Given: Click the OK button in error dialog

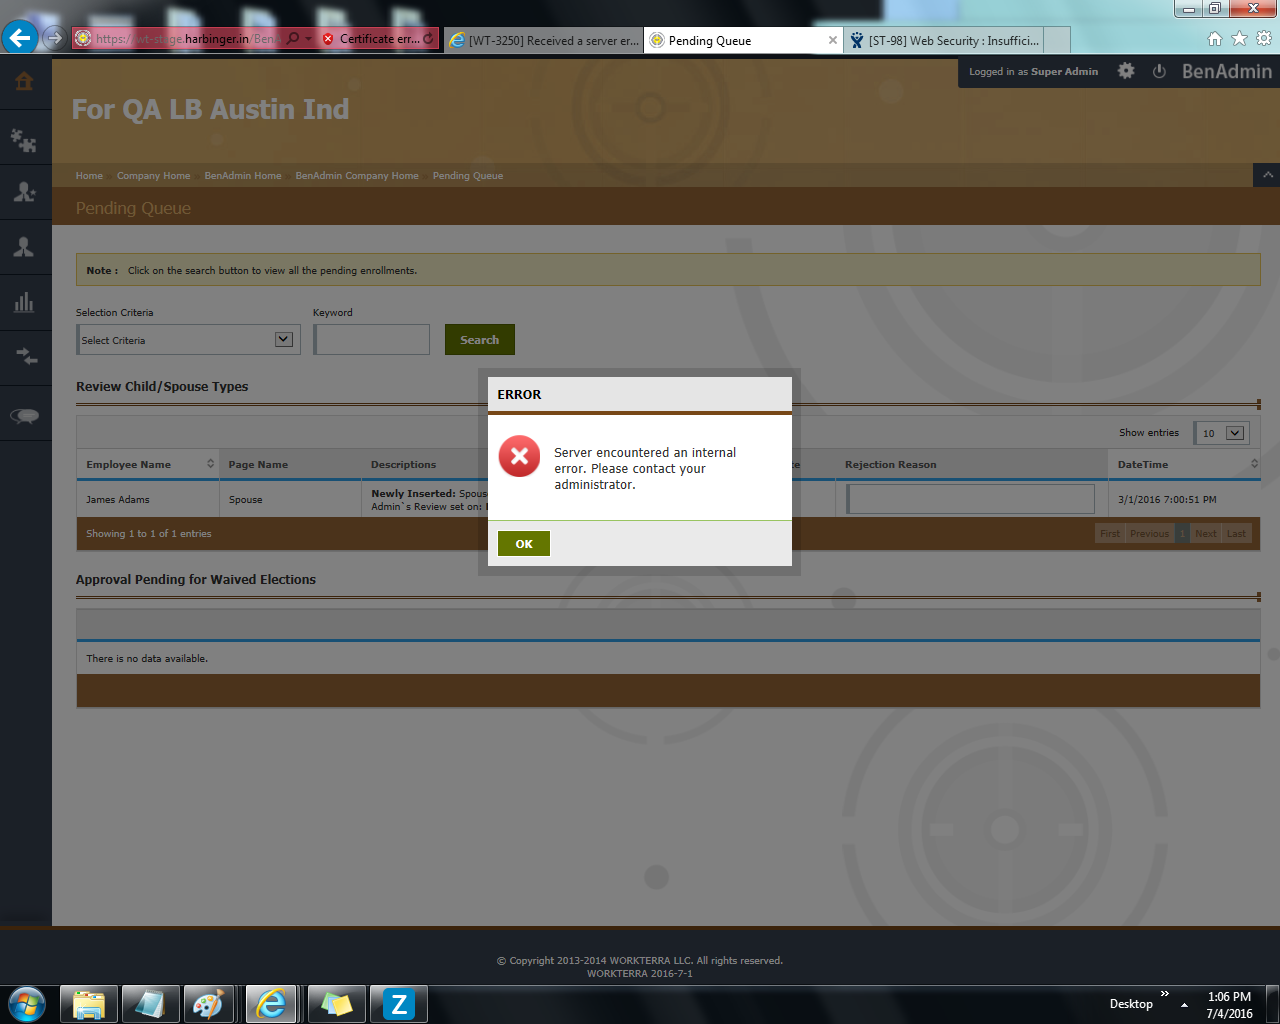Looking at the screenshot, I should (x=524, y=543).
